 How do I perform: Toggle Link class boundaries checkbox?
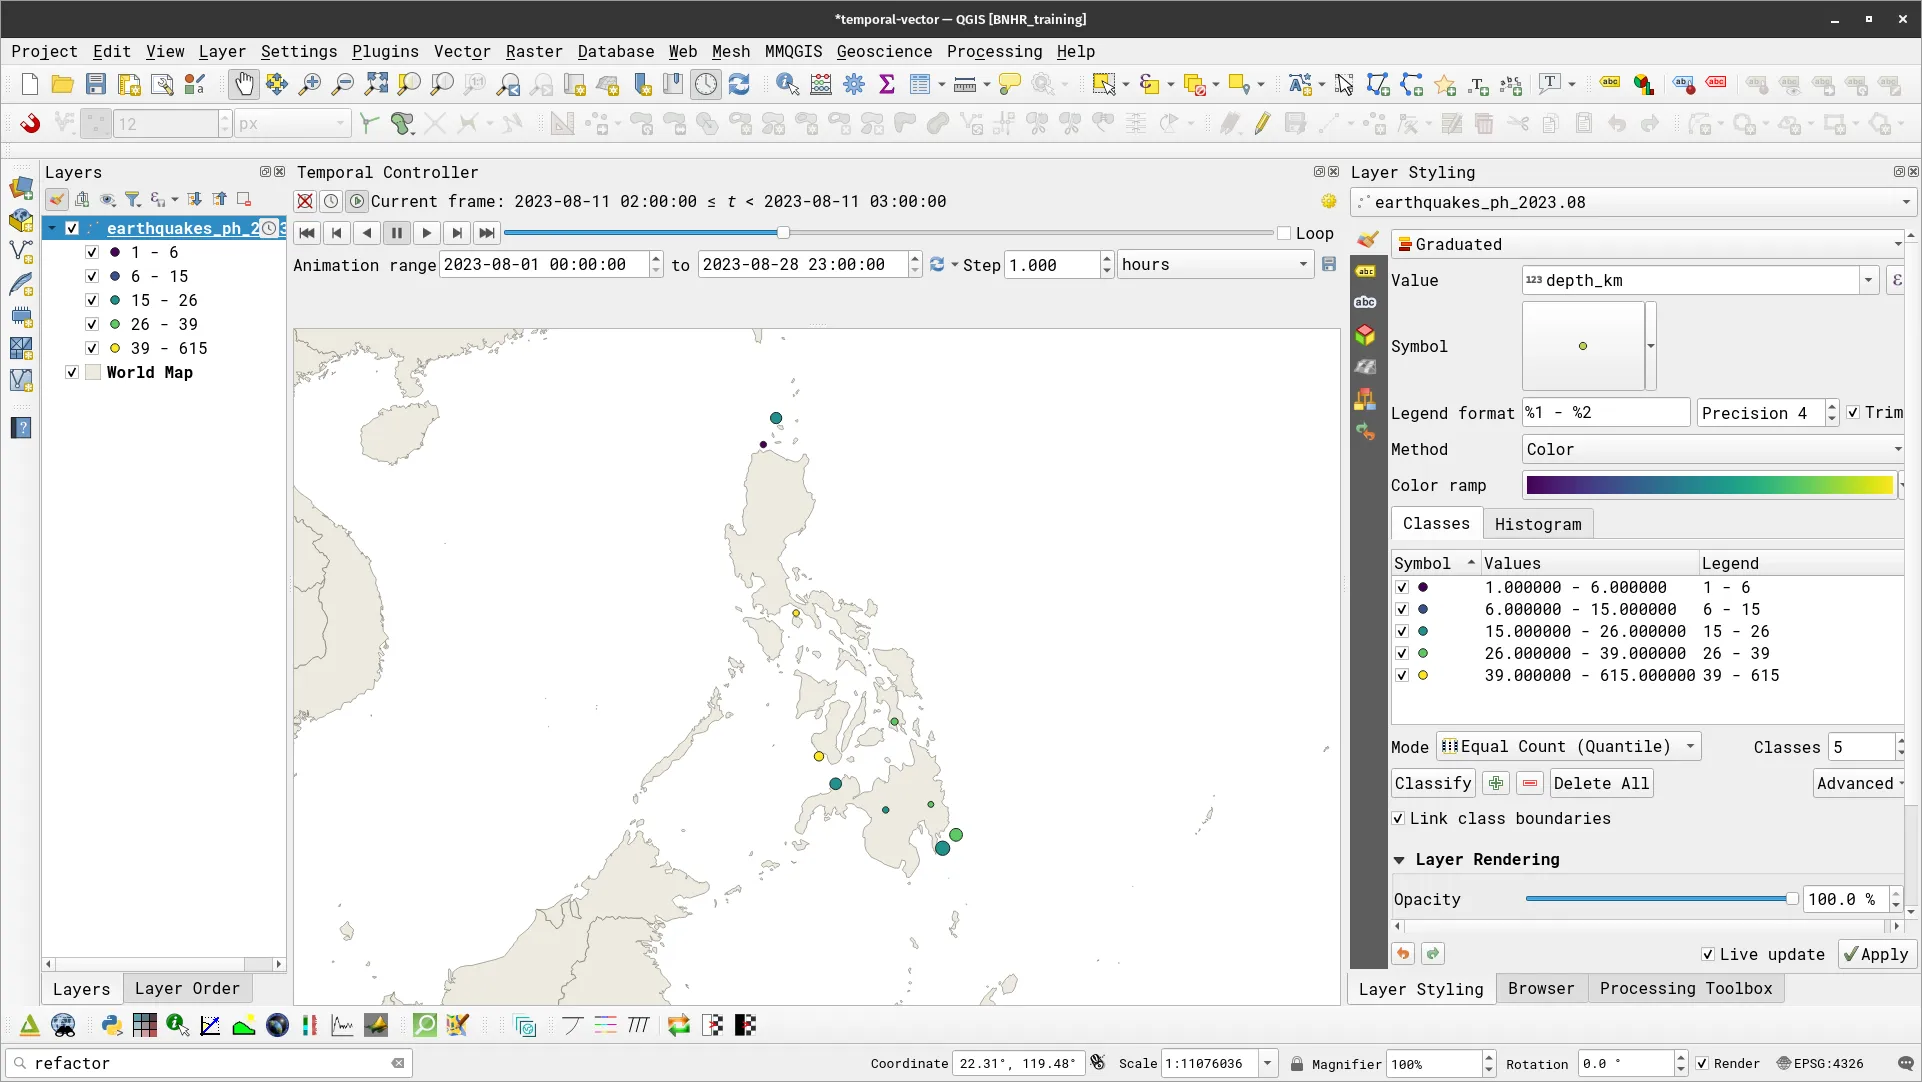1399,818
